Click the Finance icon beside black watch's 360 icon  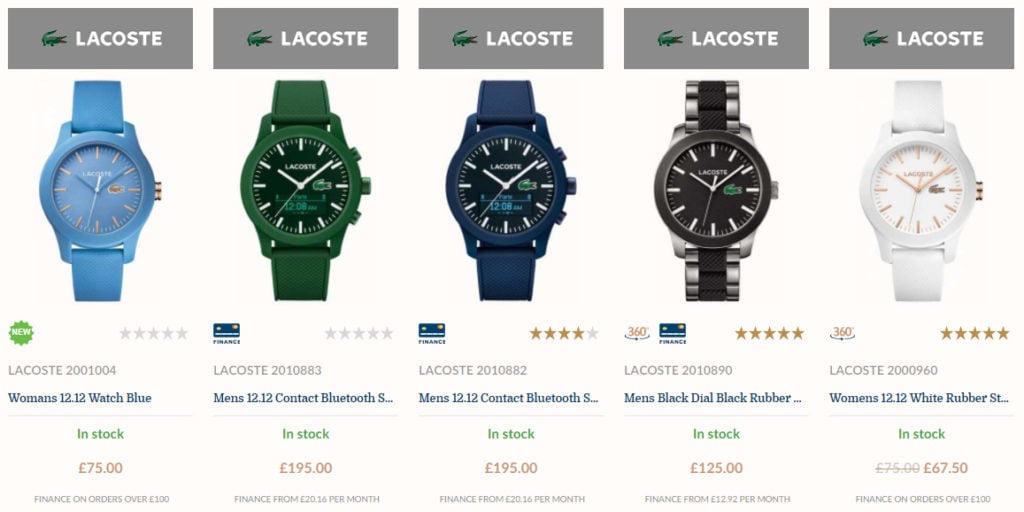coord(672,334)
